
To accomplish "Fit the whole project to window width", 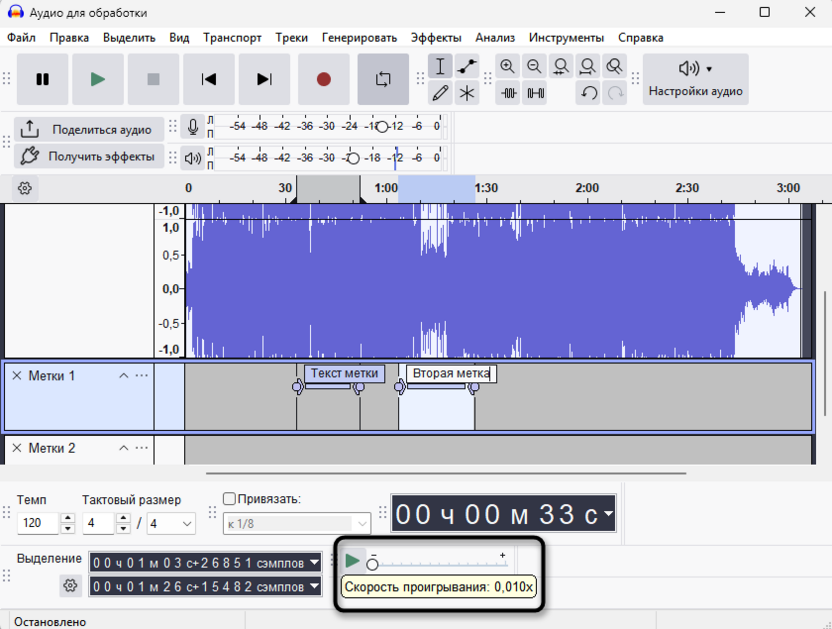I will tap(587, 66).
